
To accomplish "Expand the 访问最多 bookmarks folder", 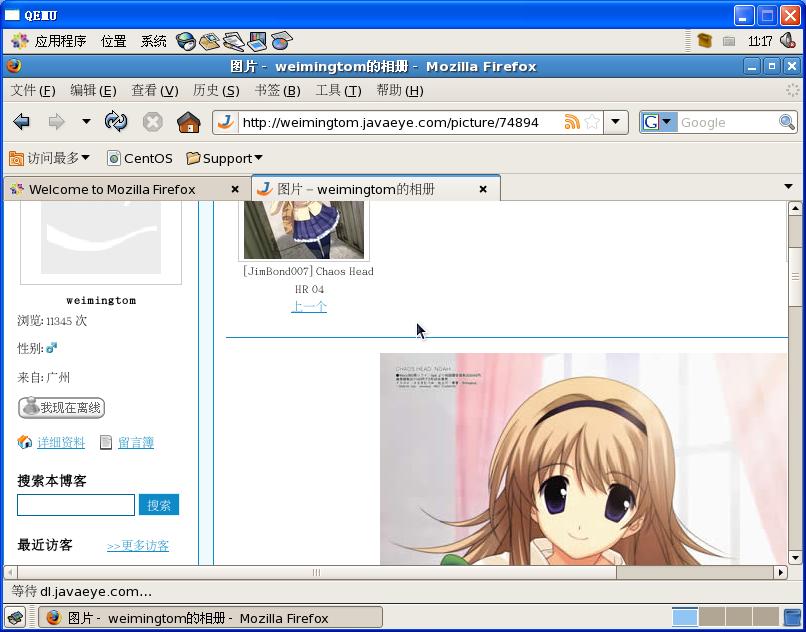I will click(x=49, y=158).
